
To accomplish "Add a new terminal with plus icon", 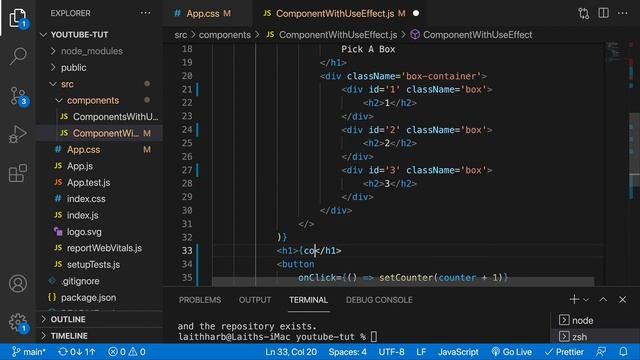I will pos(574,299).
